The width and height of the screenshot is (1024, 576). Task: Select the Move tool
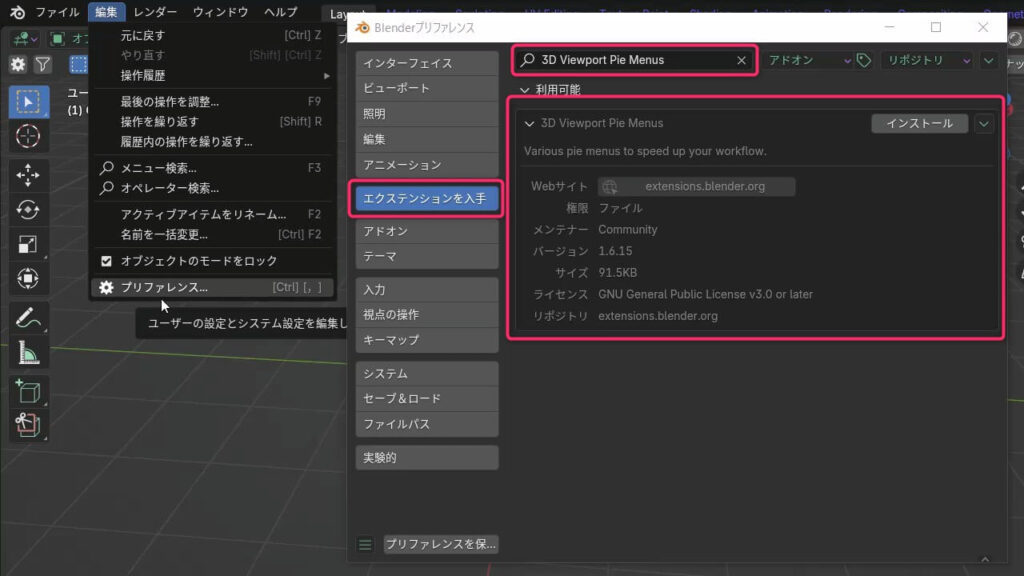(28, 175)
